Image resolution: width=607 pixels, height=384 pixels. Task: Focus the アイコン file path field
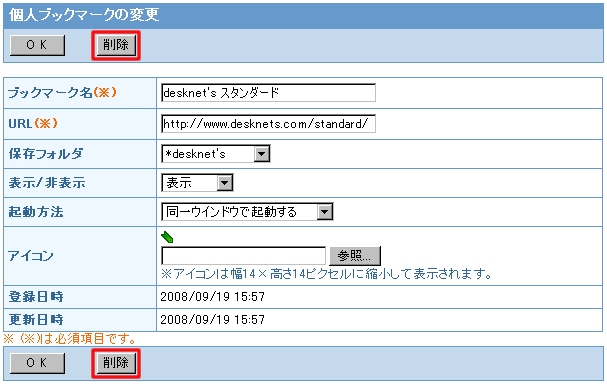tap(243, 256)
